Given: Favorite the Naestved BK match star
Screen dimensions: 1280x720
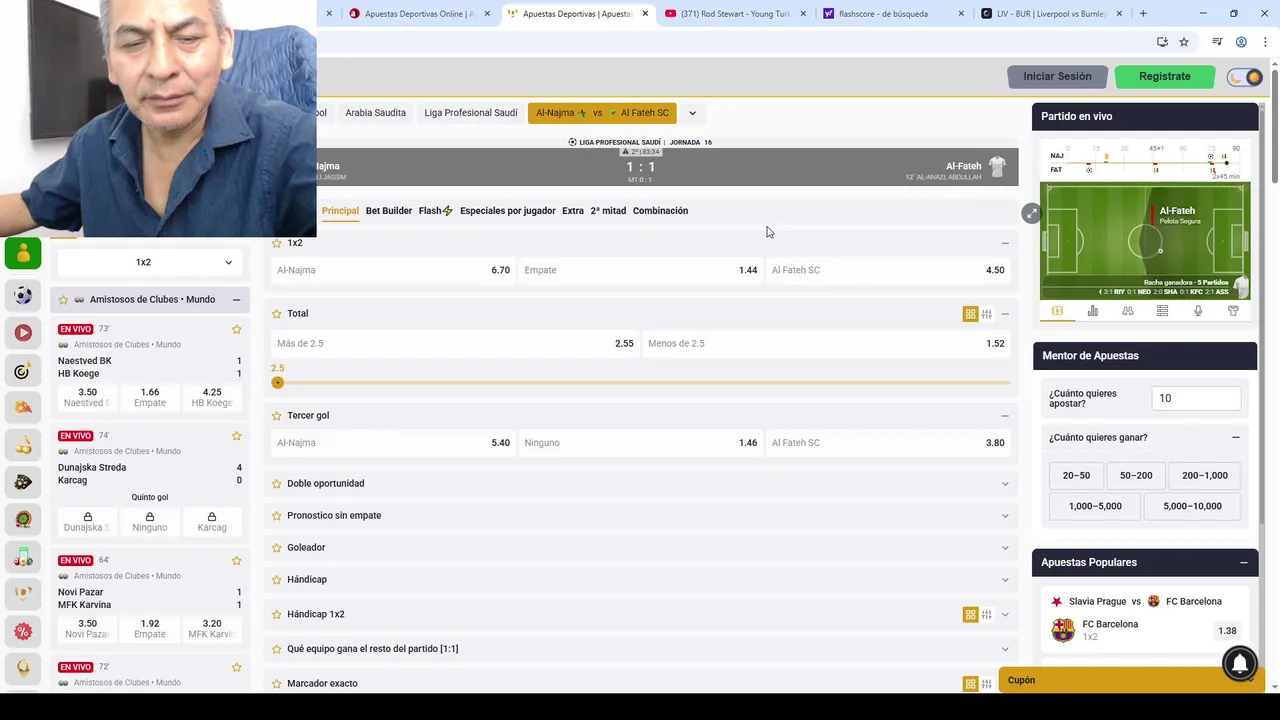Looking at the screenshot, I should tap(237, 329).
